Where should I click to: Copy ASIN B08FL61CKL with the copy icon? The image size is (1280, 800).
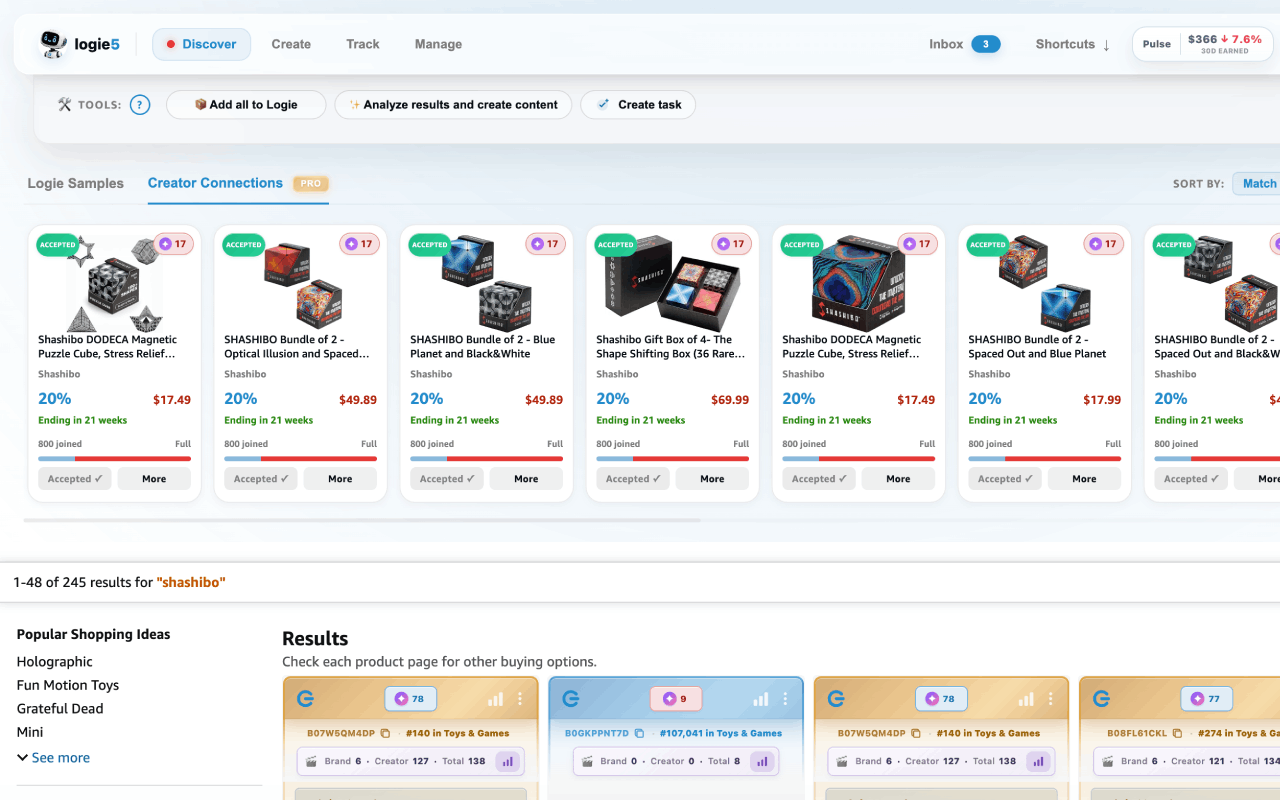[x=1177, y=733]
